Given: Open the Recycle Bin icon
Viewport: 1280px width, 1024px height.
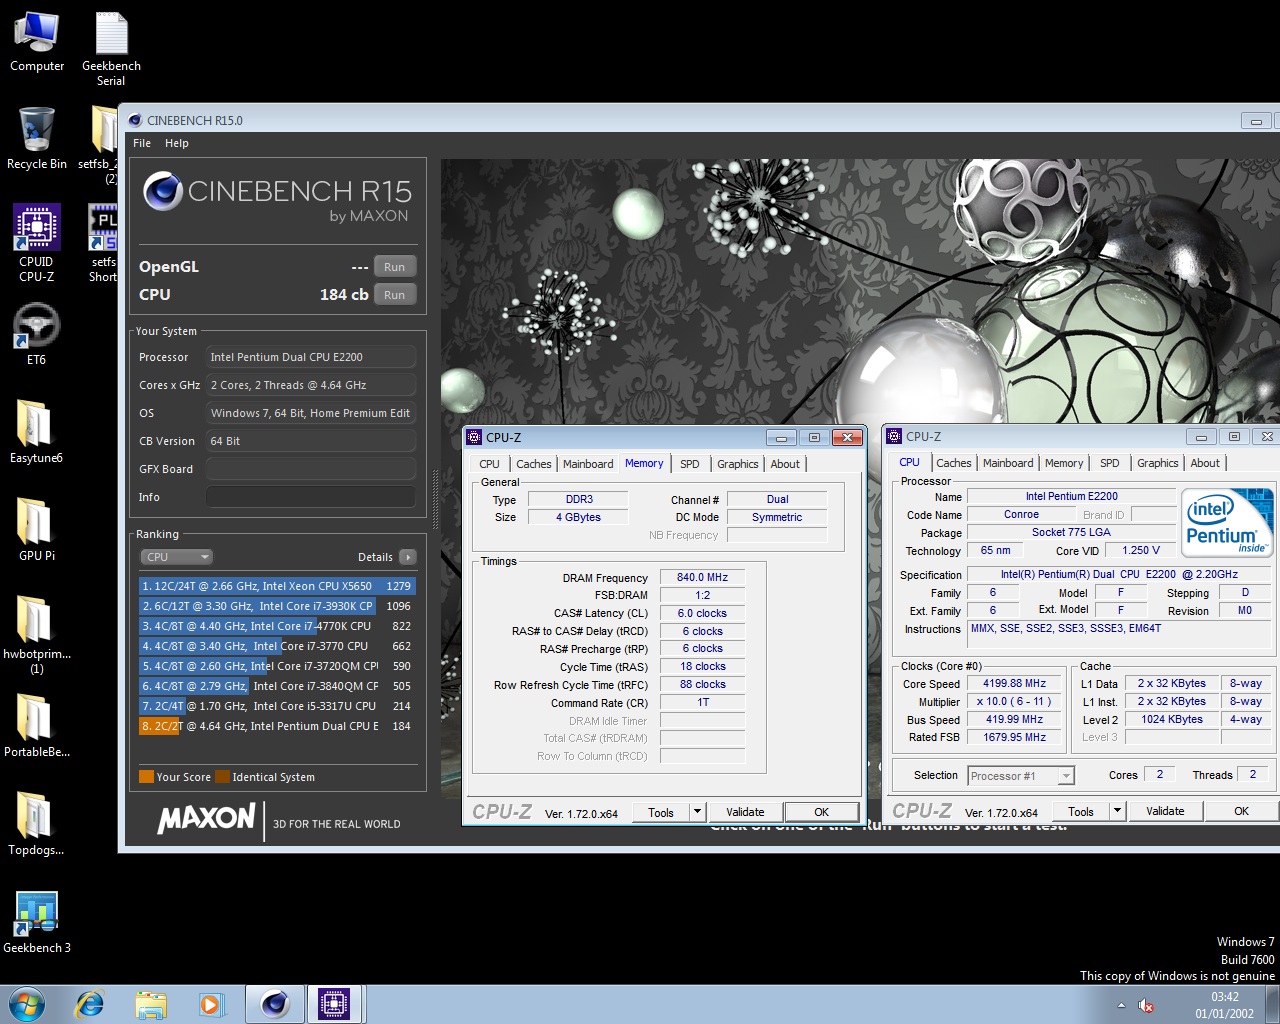Looking at the screenshot, I should tap(37, 138).
